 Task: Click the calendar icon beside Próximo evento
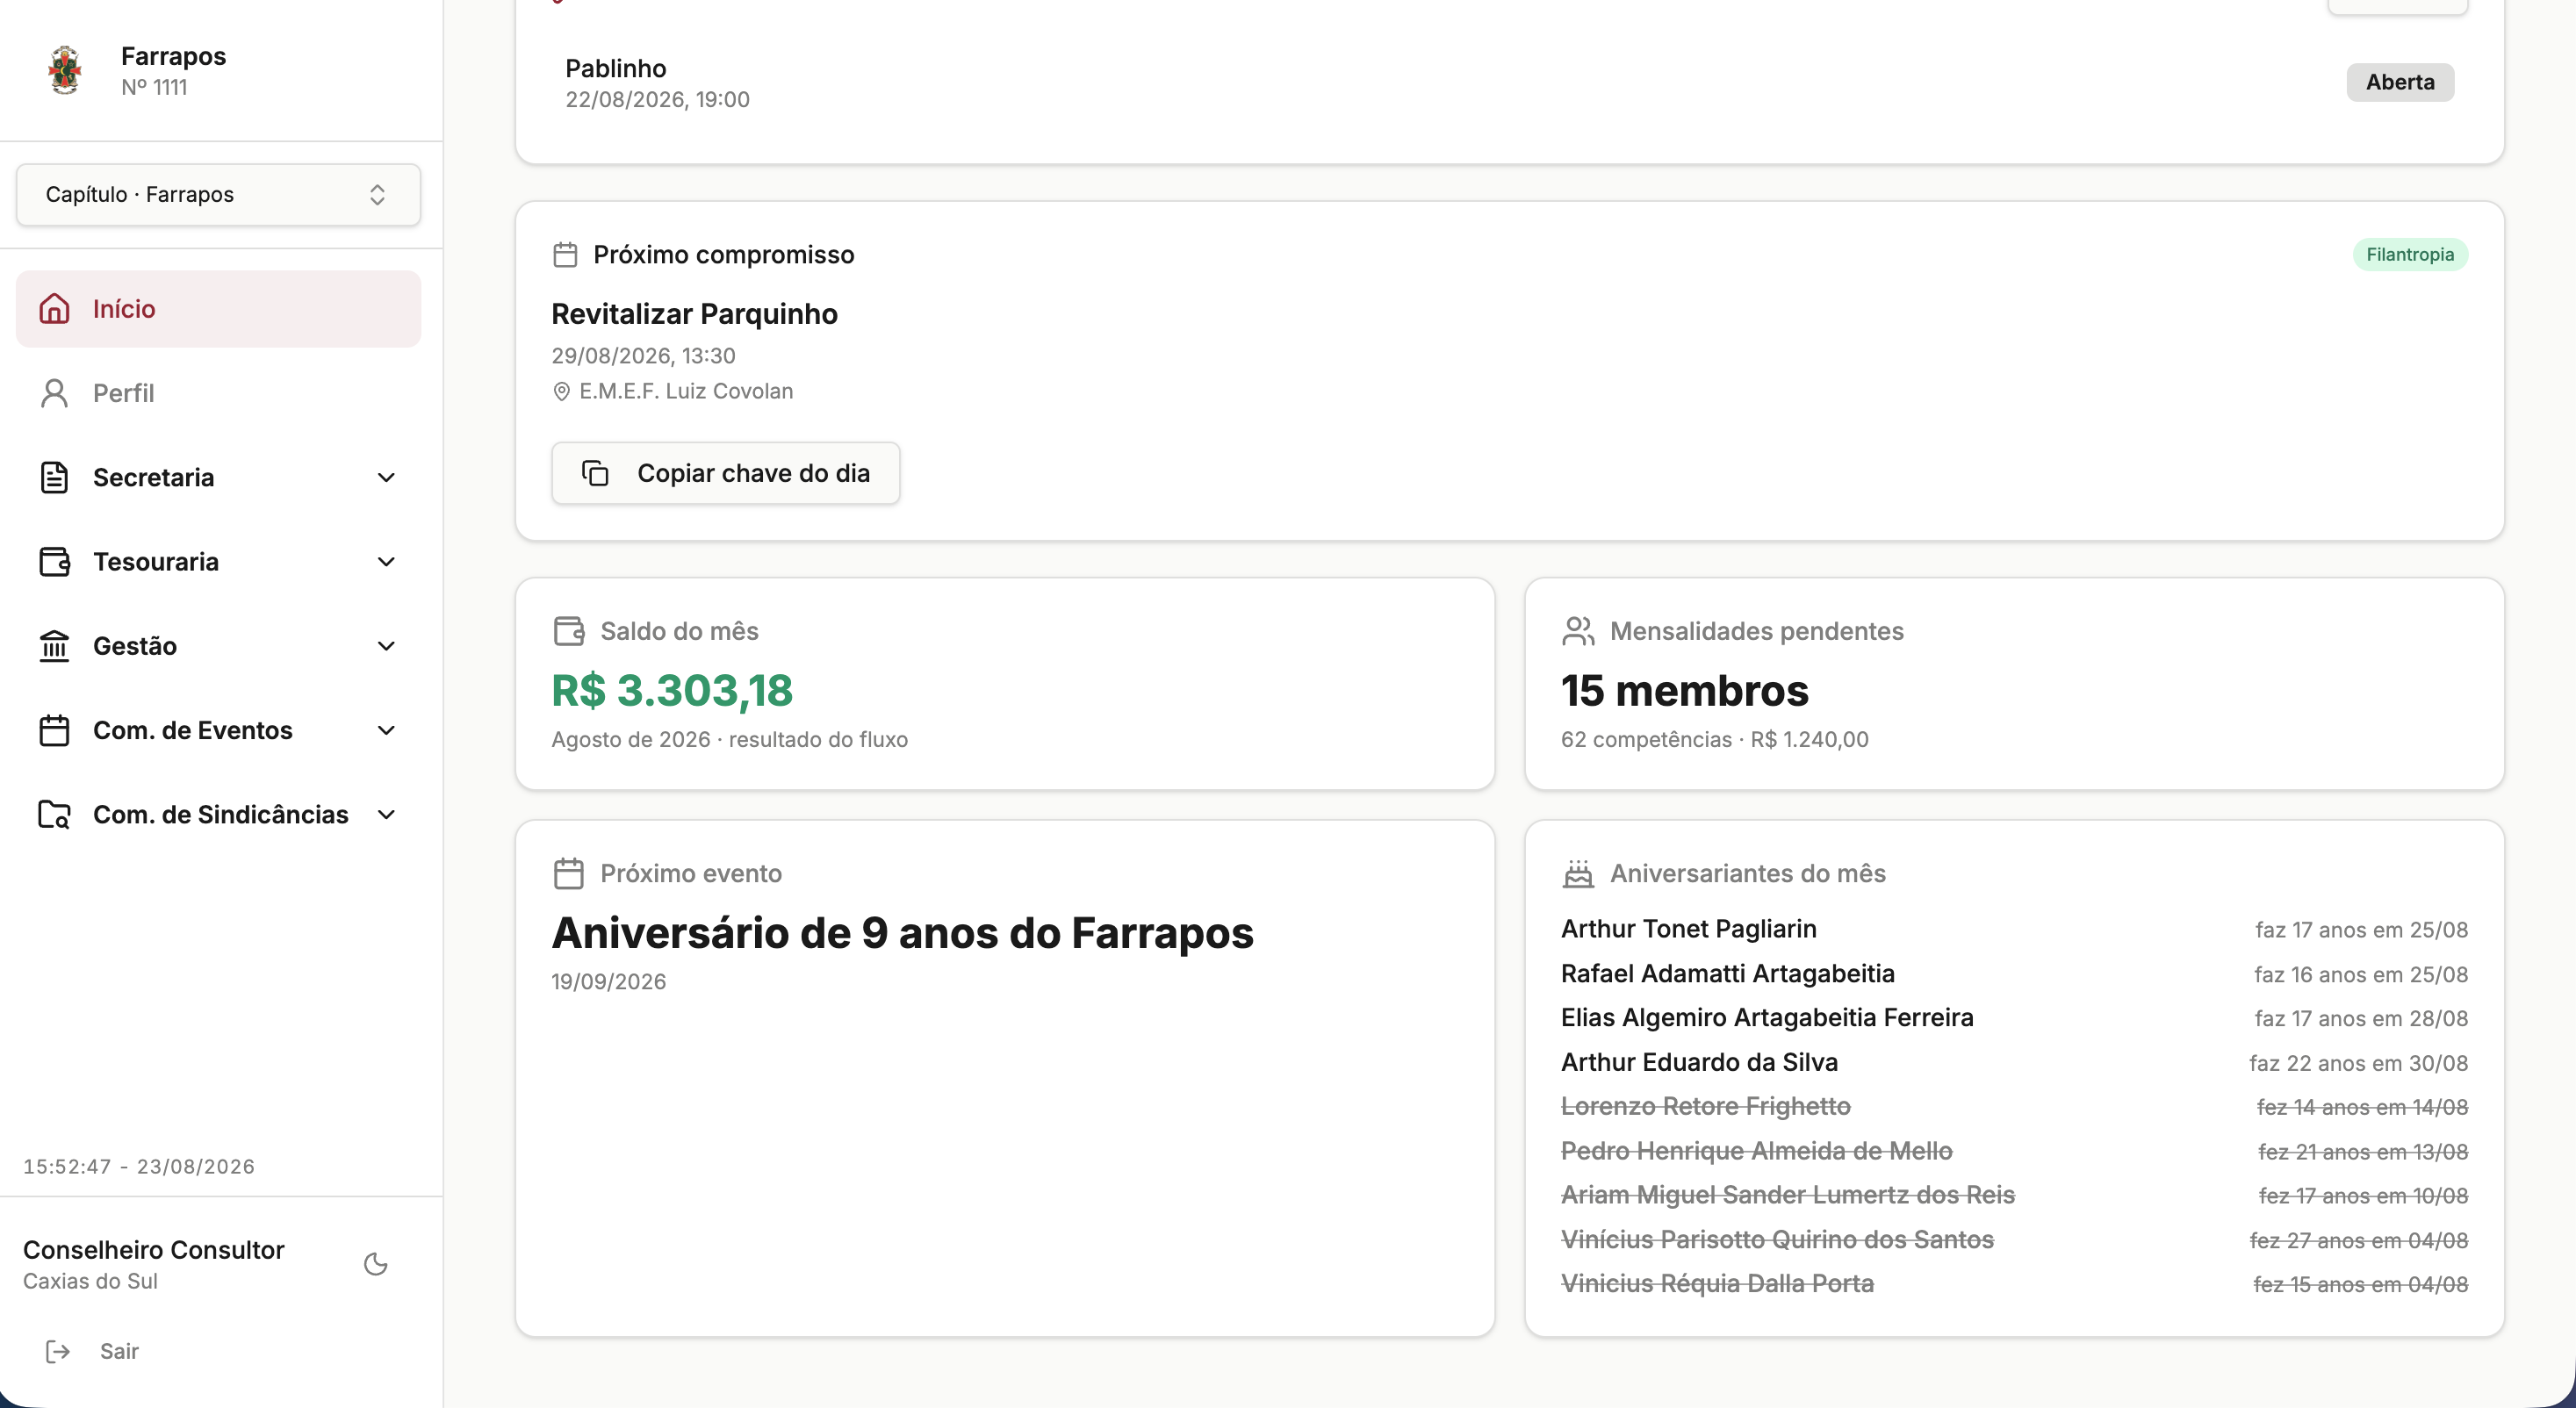(568, 873)
